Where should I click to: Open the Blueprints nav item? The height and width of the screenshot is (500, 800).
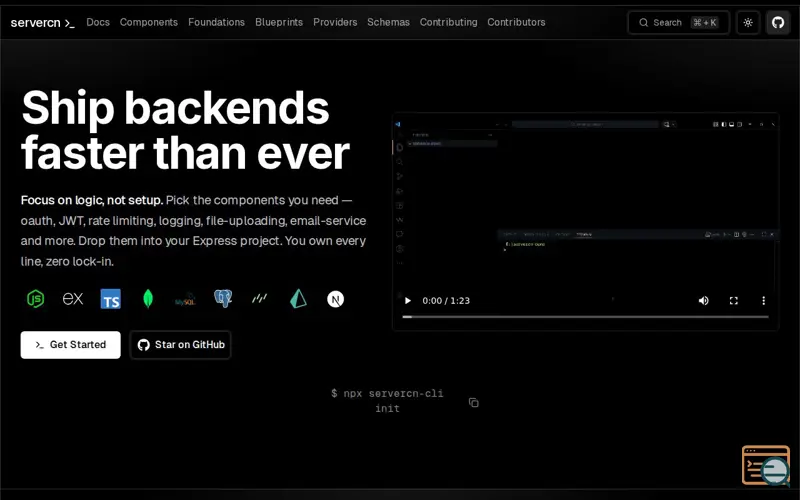coord(279,22)
